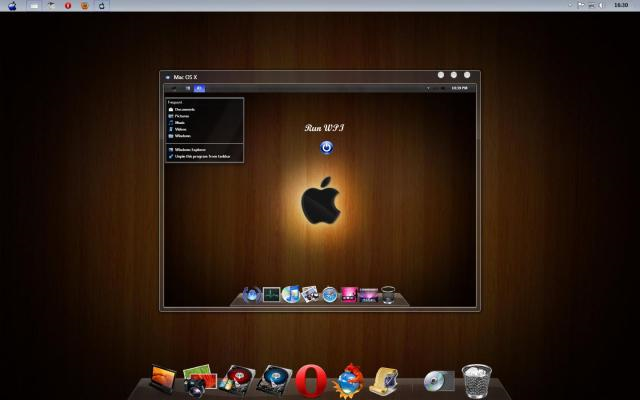Click the purple aurora icon in preview dock
640x400 pixels.
(x=368, y=295)
